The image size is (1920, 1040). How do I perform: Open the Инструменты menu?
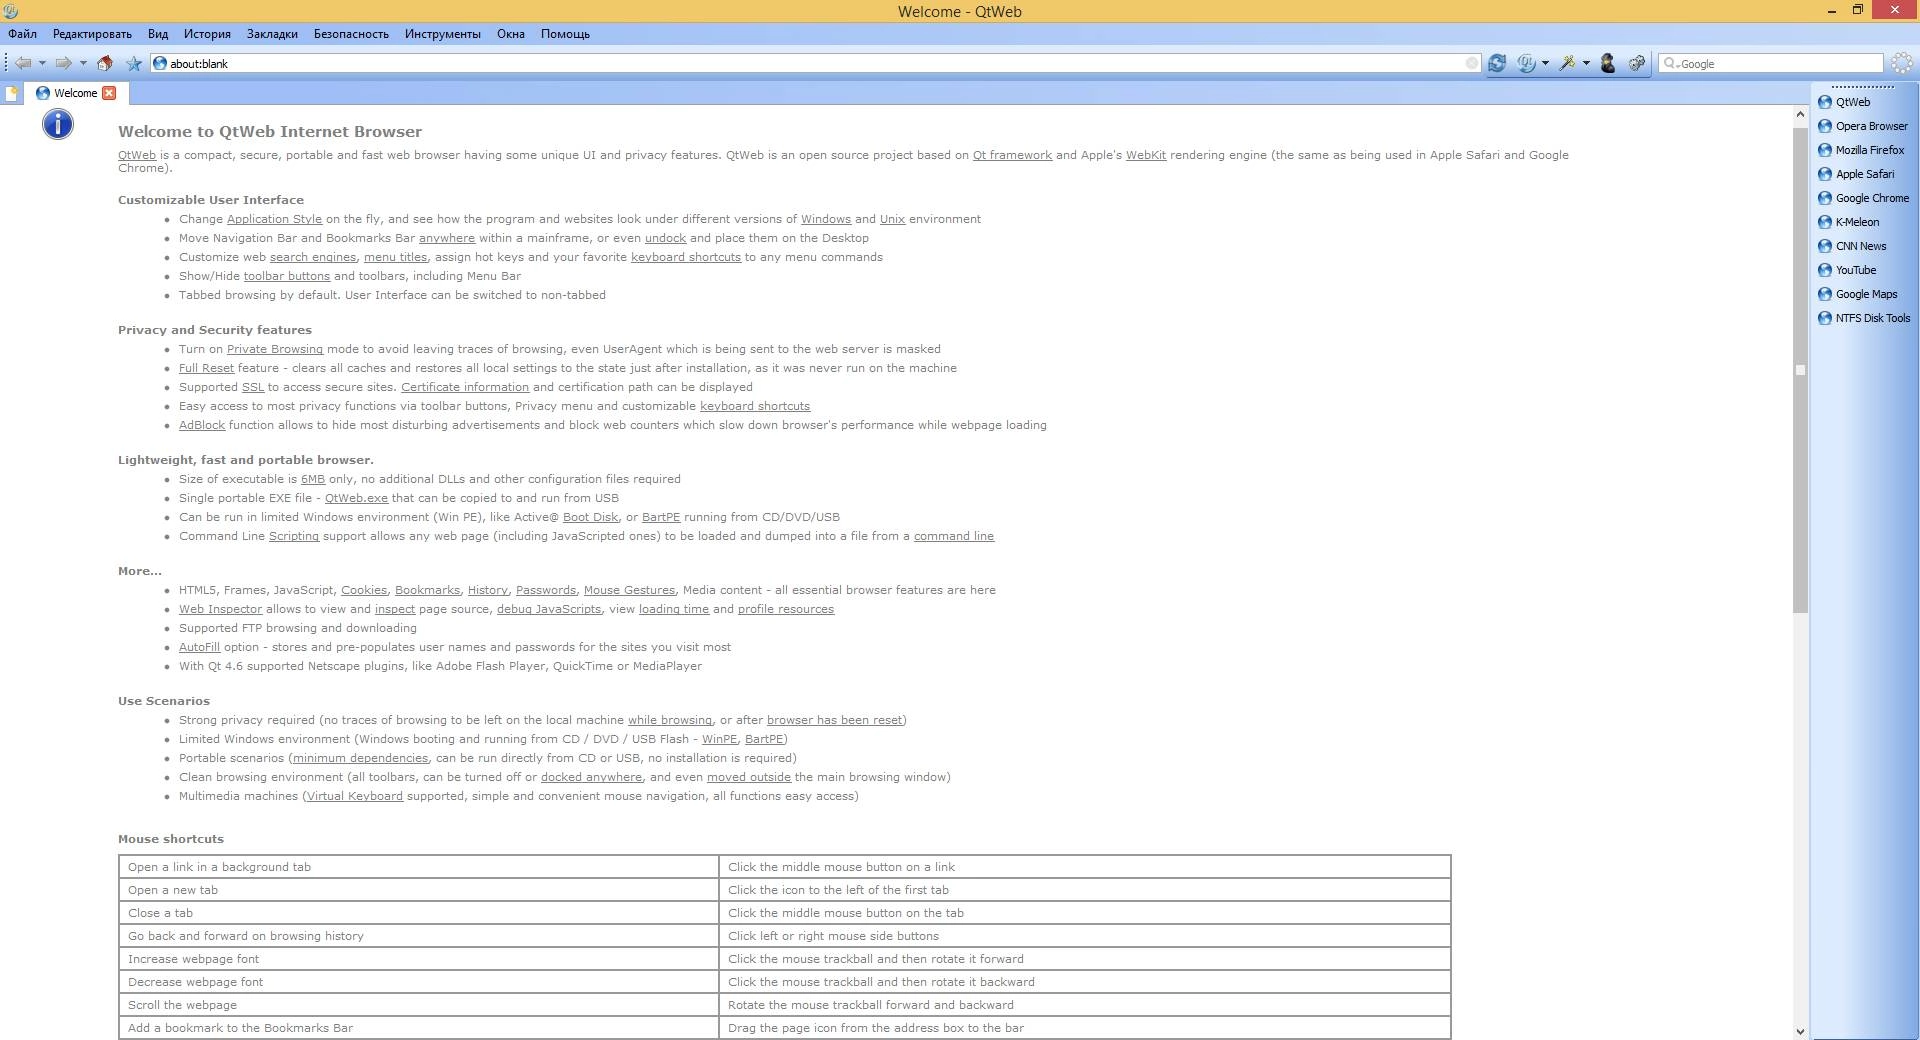442,34
